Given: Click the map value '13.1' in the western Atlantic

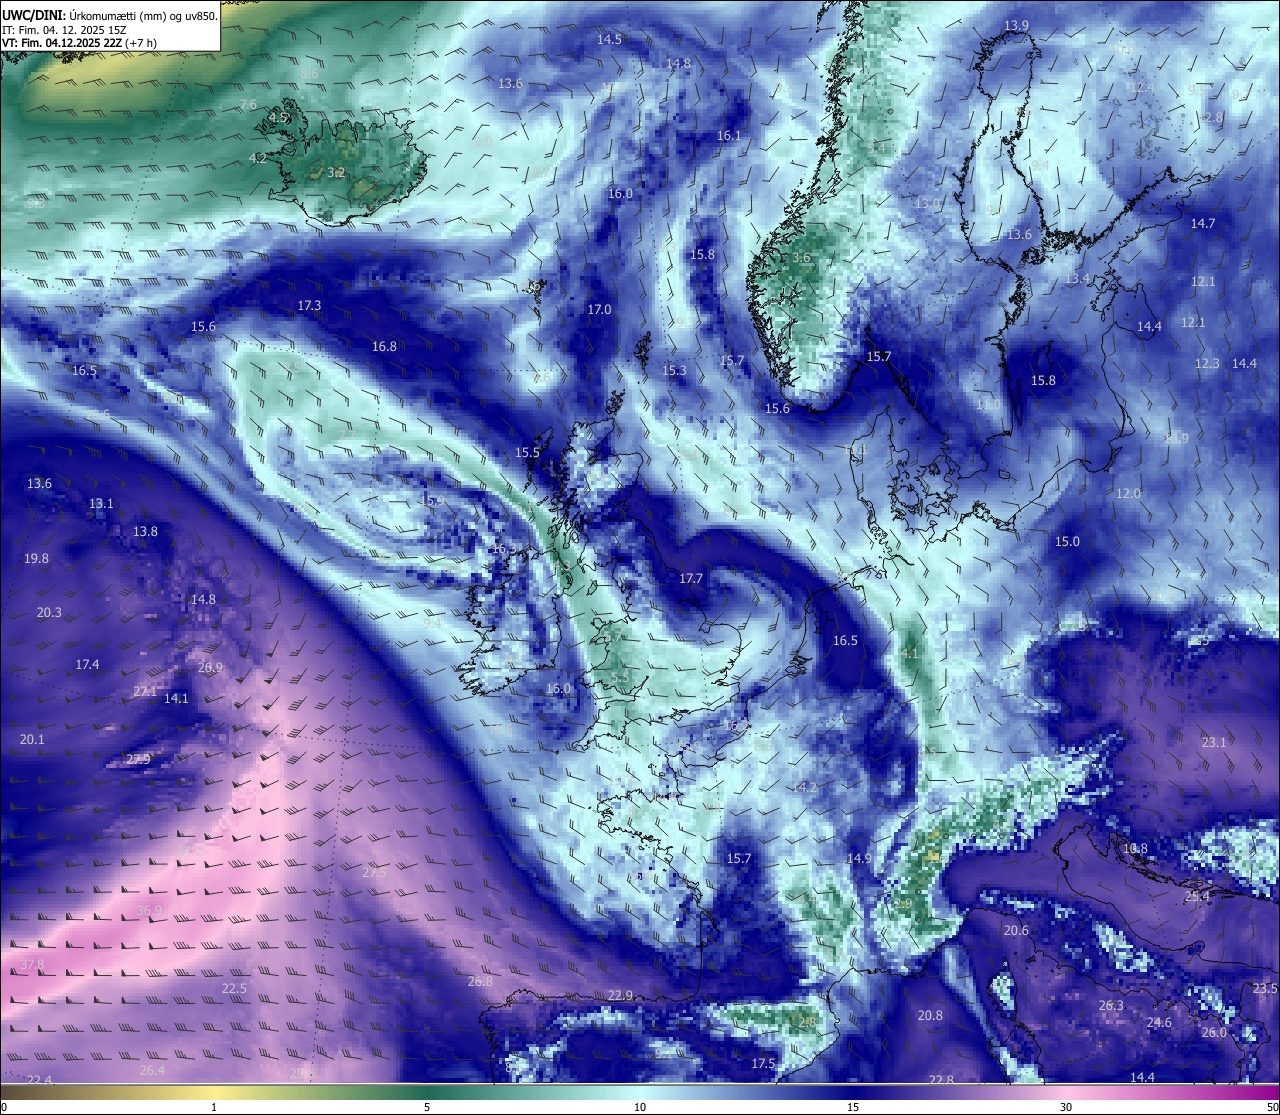Looking at the screenshot, I should pos(101,504).
